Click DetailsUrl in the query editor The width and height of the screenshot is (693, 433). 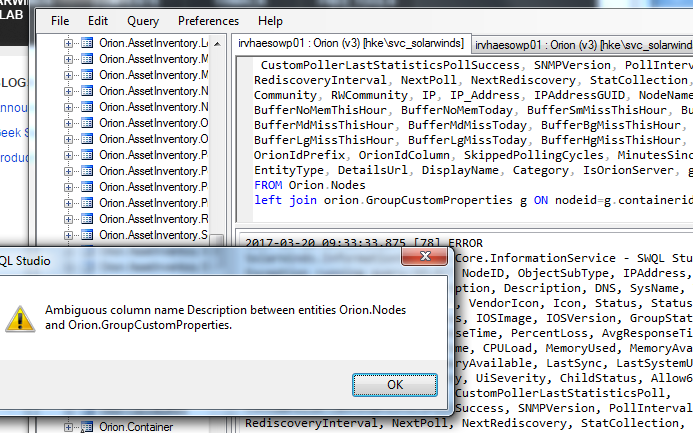click(373, 170)
